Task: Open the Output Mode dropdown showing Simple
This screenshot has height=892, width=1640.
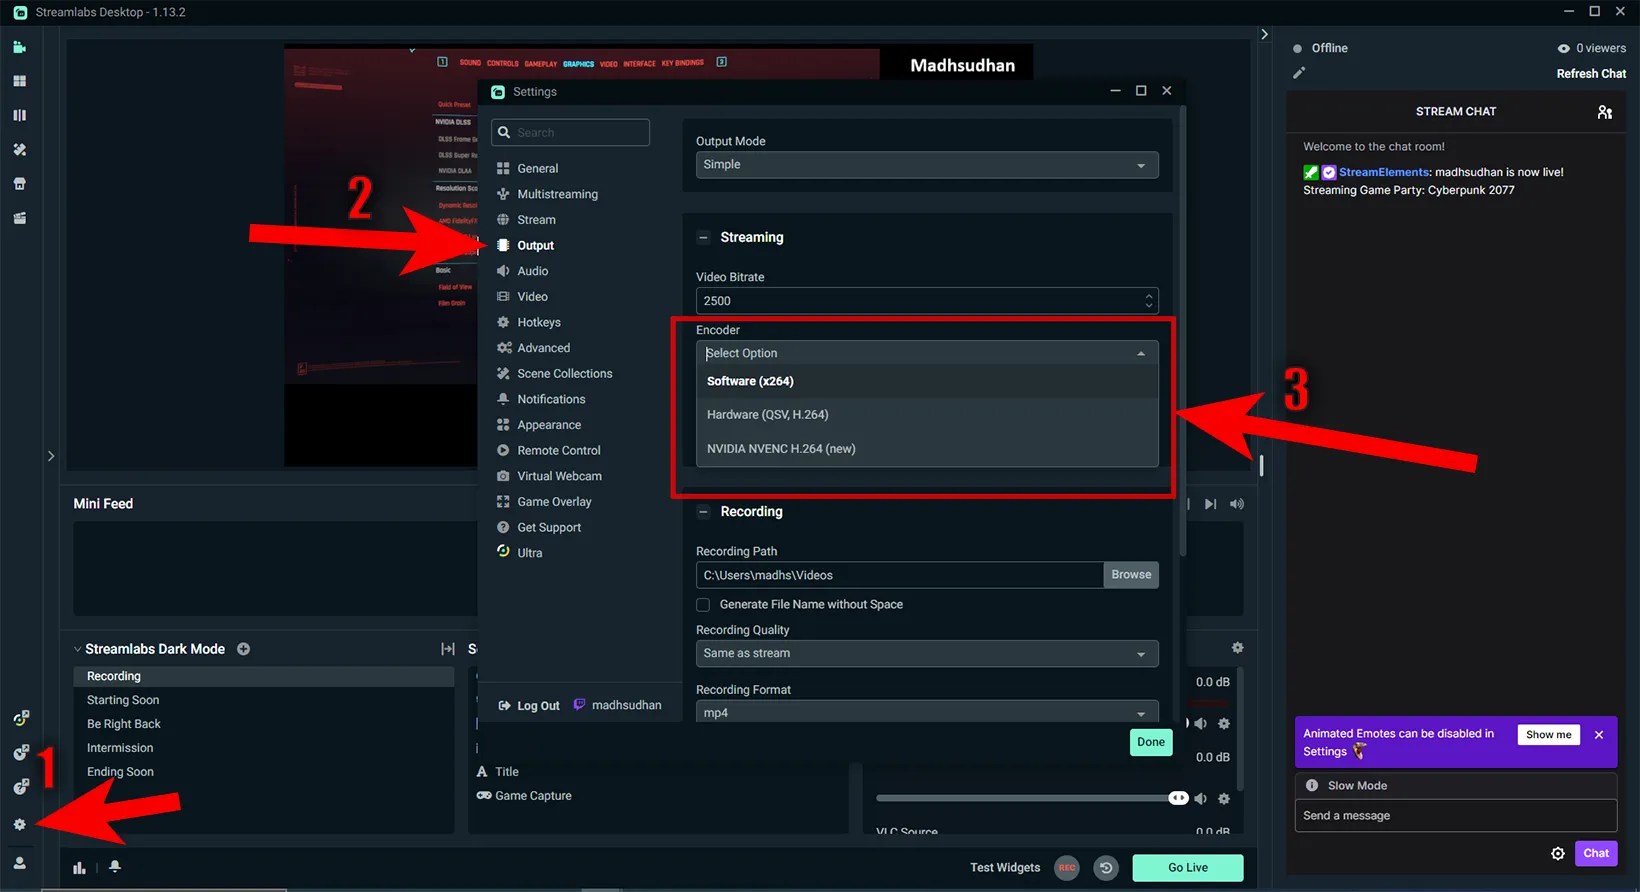Action: click(x=927, y=165)
